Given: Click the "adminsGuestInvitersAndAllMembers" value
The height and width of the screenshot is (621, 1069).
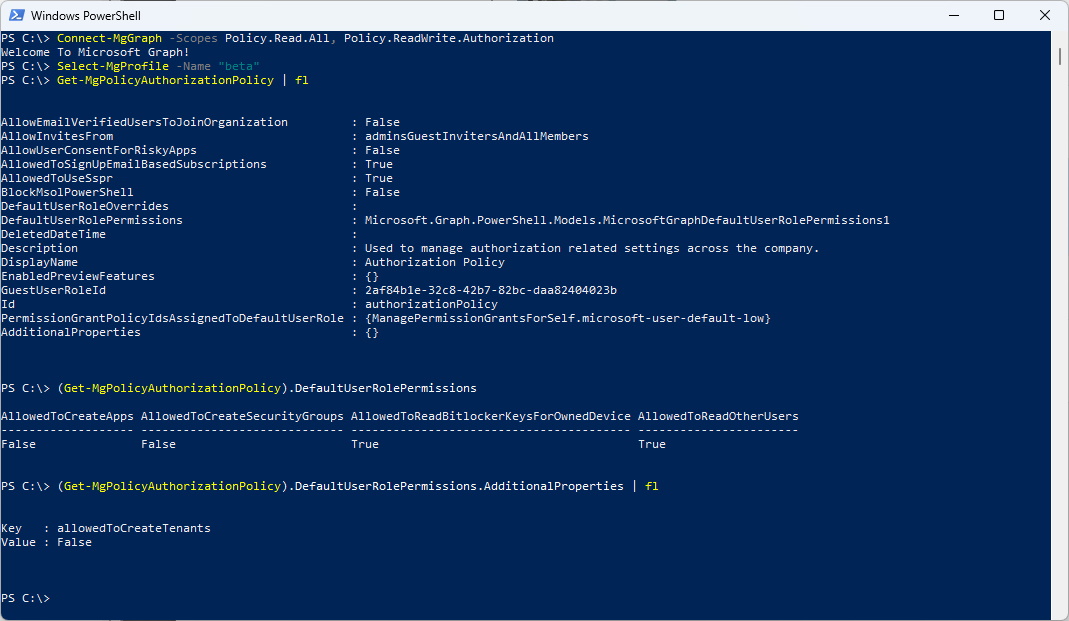Looking at the screenshot, I should tap(477, 136).
